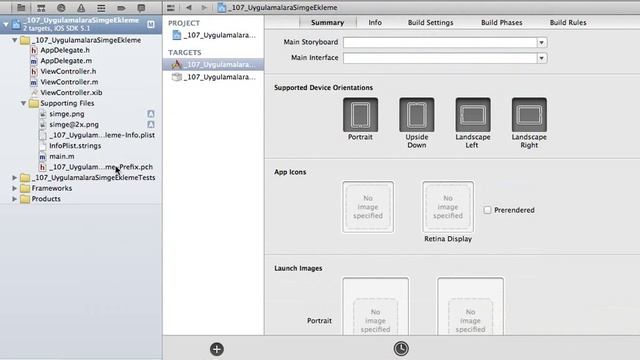Screen dimensions: 640x360
Task: Click the source control badge on simge.png
Action: pyautogui.click(x=151, y=114)
